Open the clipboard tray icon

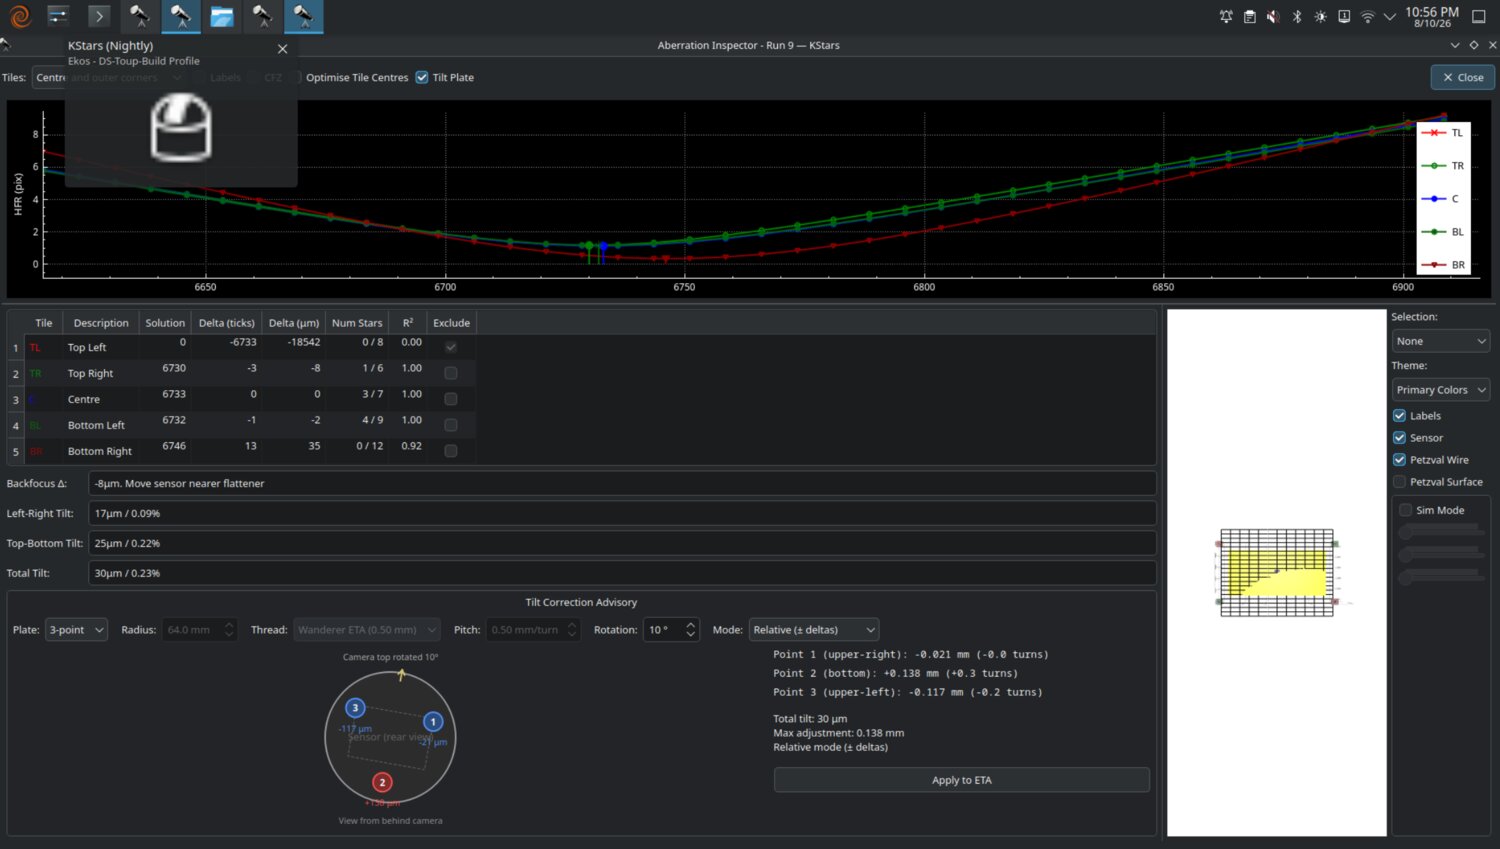coord(1250,17)
